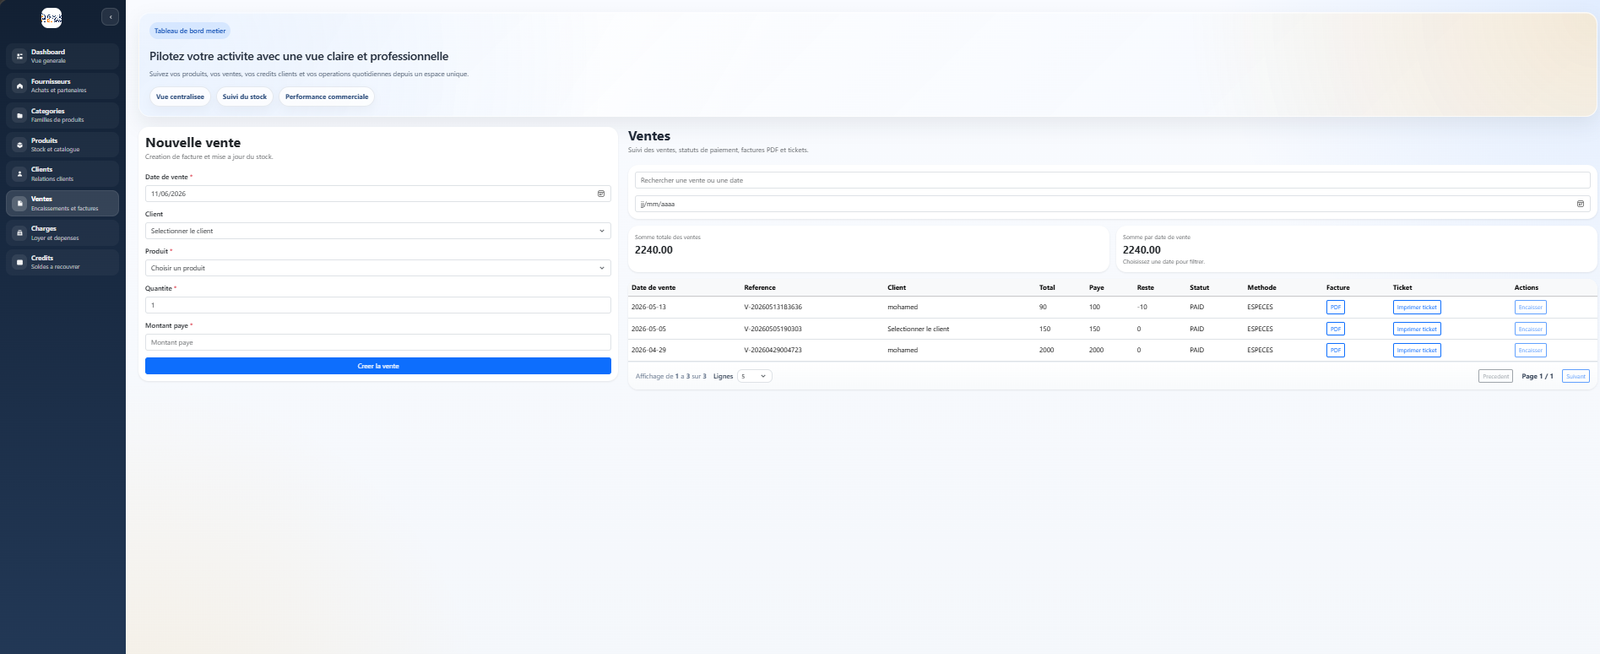The height and width of the screenshot is (654, 1600).
Task: Click the Total column header
Action: (1047, 287)
